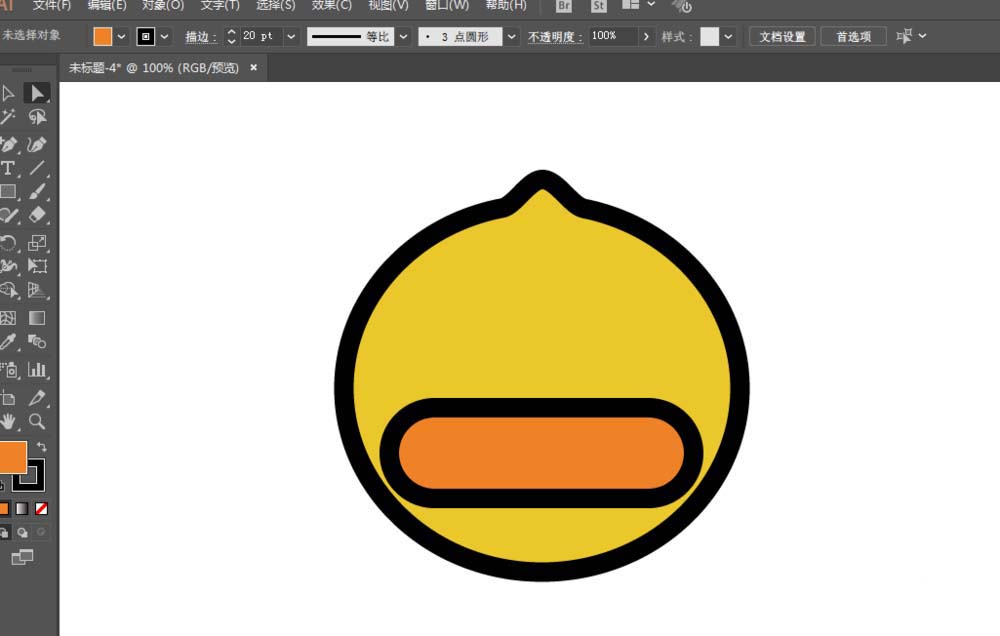Set paint mode to None
The width and height of the screenshot is (1000, 636).
click(41, 508)
